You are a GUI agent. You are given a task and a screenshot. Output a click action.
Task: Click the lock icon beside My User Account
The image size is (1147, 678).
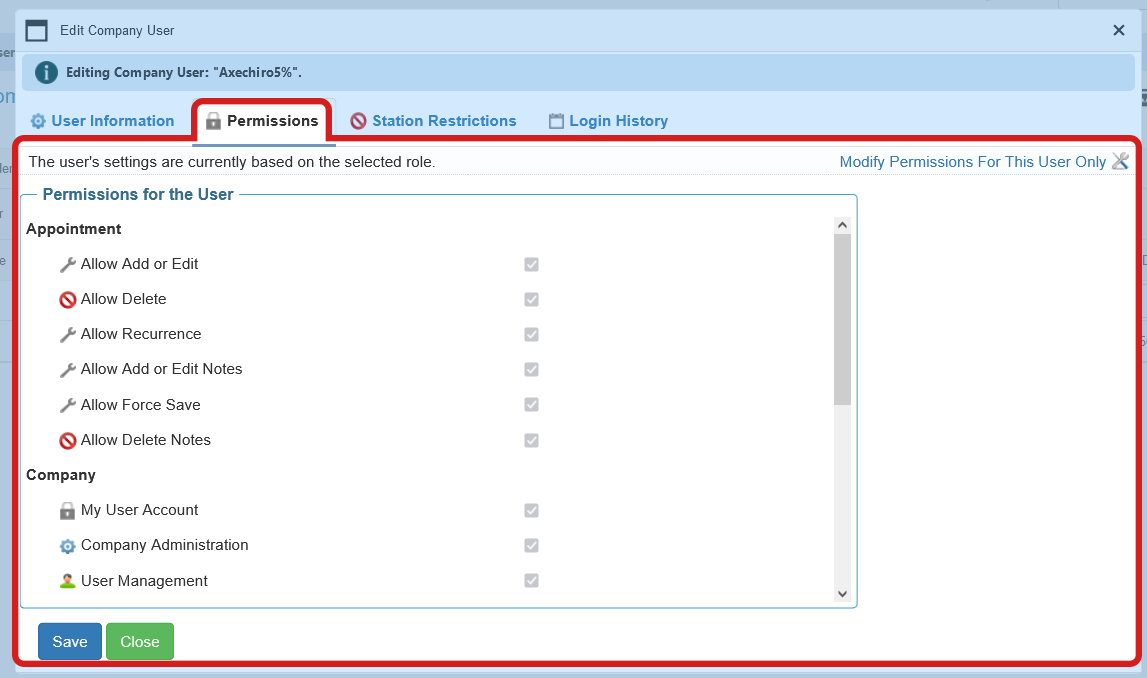tap(67, 510)
